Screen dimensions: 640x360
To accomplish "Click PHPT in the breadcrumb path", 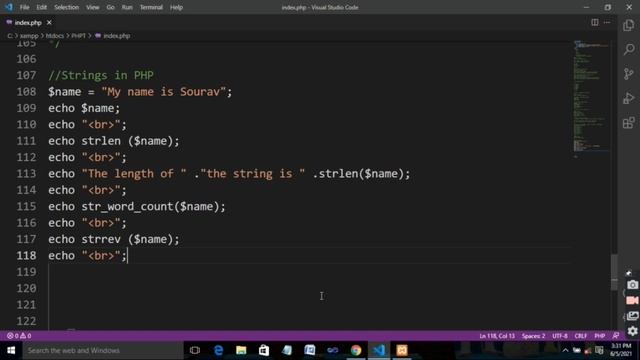I will tap(79, 36).
